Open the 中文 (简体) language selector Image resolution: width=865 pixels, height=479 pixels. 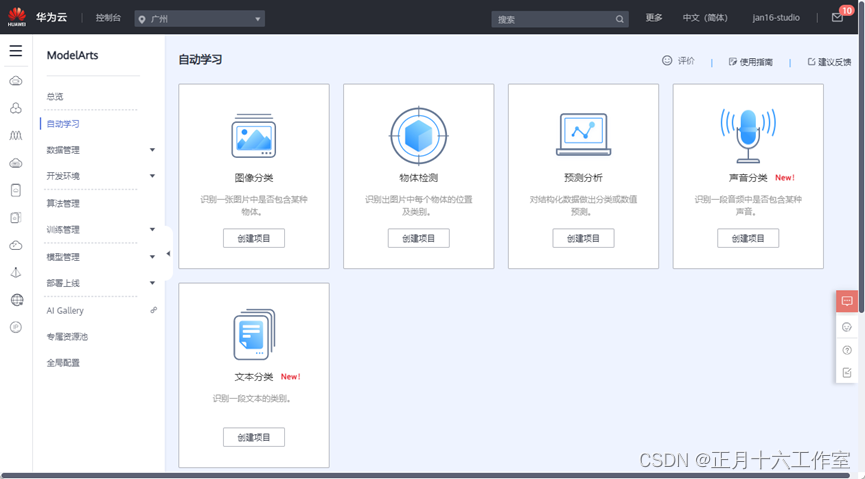click(705, 18)
